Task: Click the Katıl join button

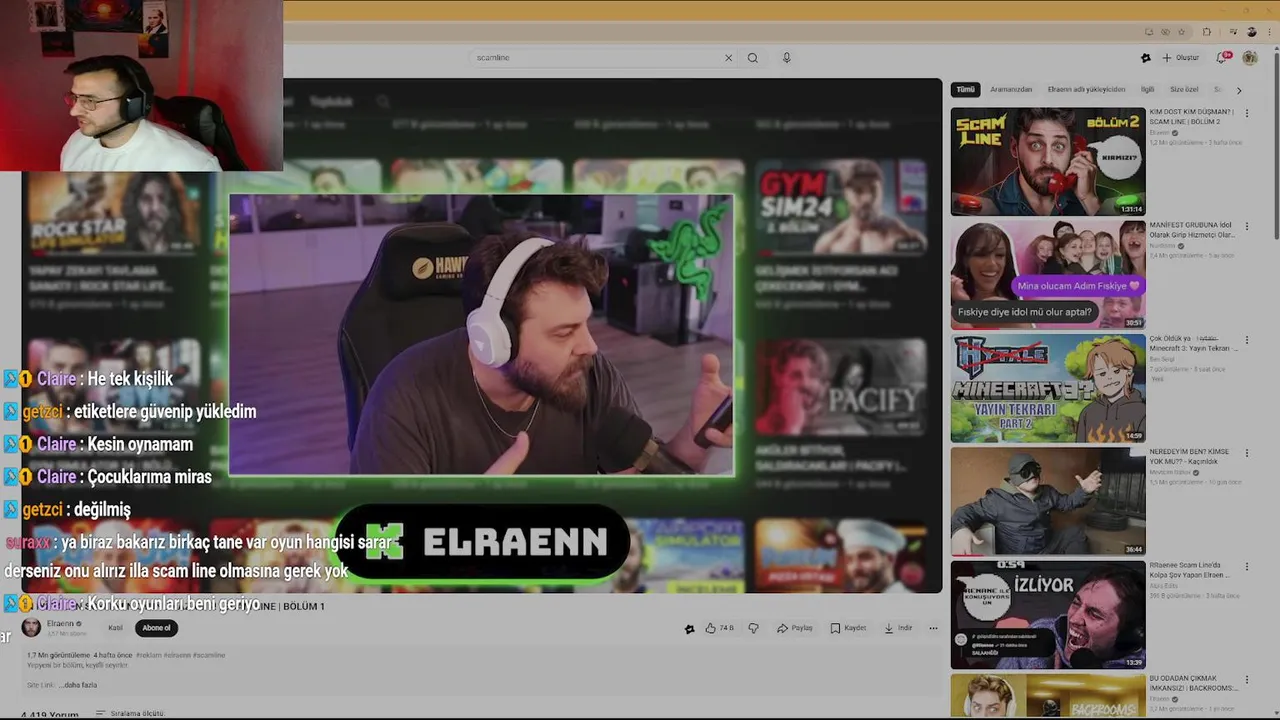Action: [x=115, y=628]
